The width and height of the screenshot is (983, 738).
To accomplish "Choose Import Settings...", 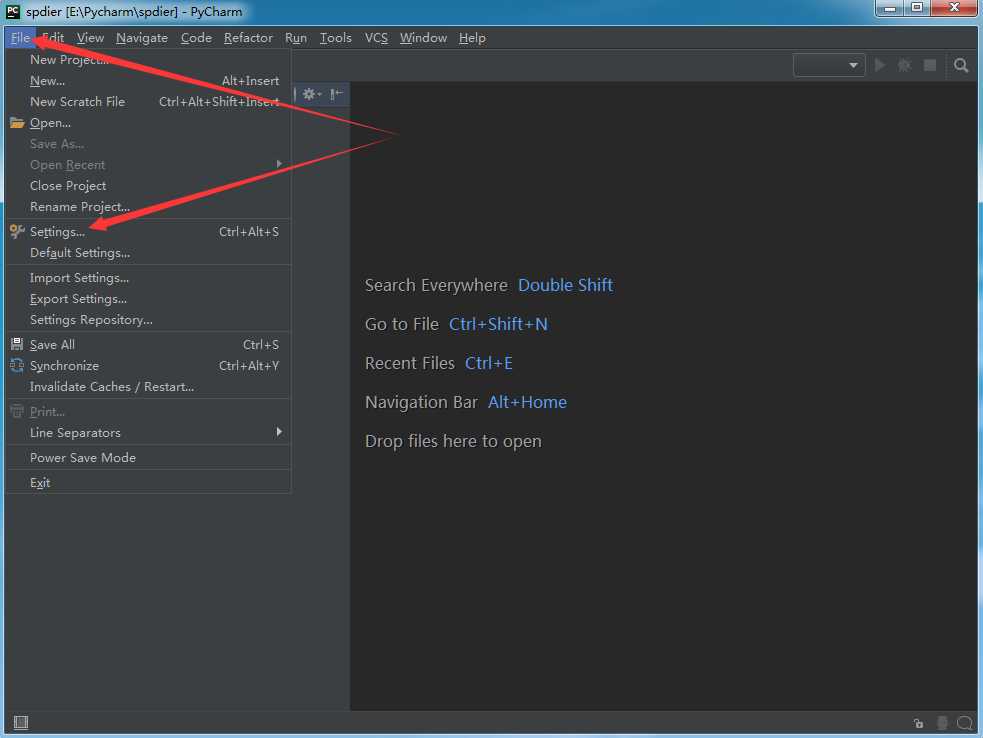I will point(148,278).
